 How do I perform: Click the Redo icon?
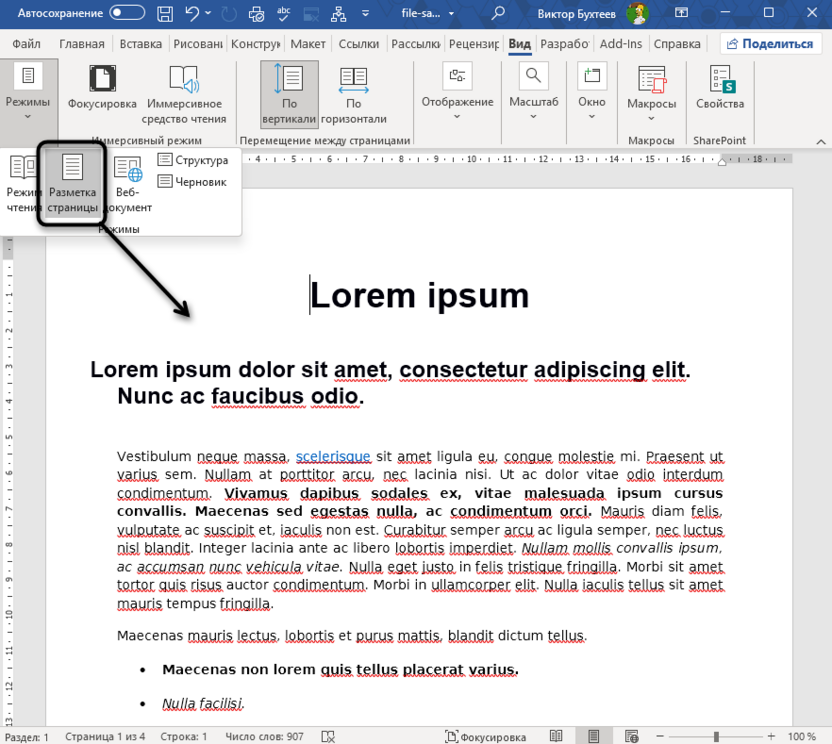pyautogui.click(x=229, y=13)
